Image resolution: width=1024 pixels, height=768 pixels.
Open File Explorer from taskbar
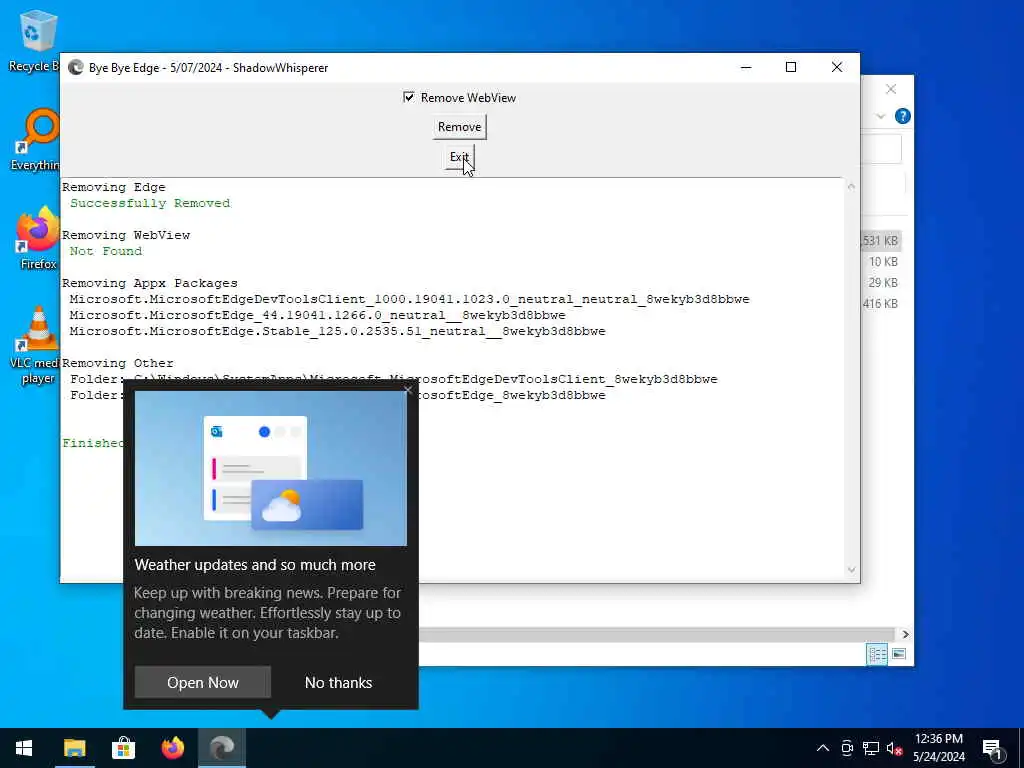click(74, 748)
